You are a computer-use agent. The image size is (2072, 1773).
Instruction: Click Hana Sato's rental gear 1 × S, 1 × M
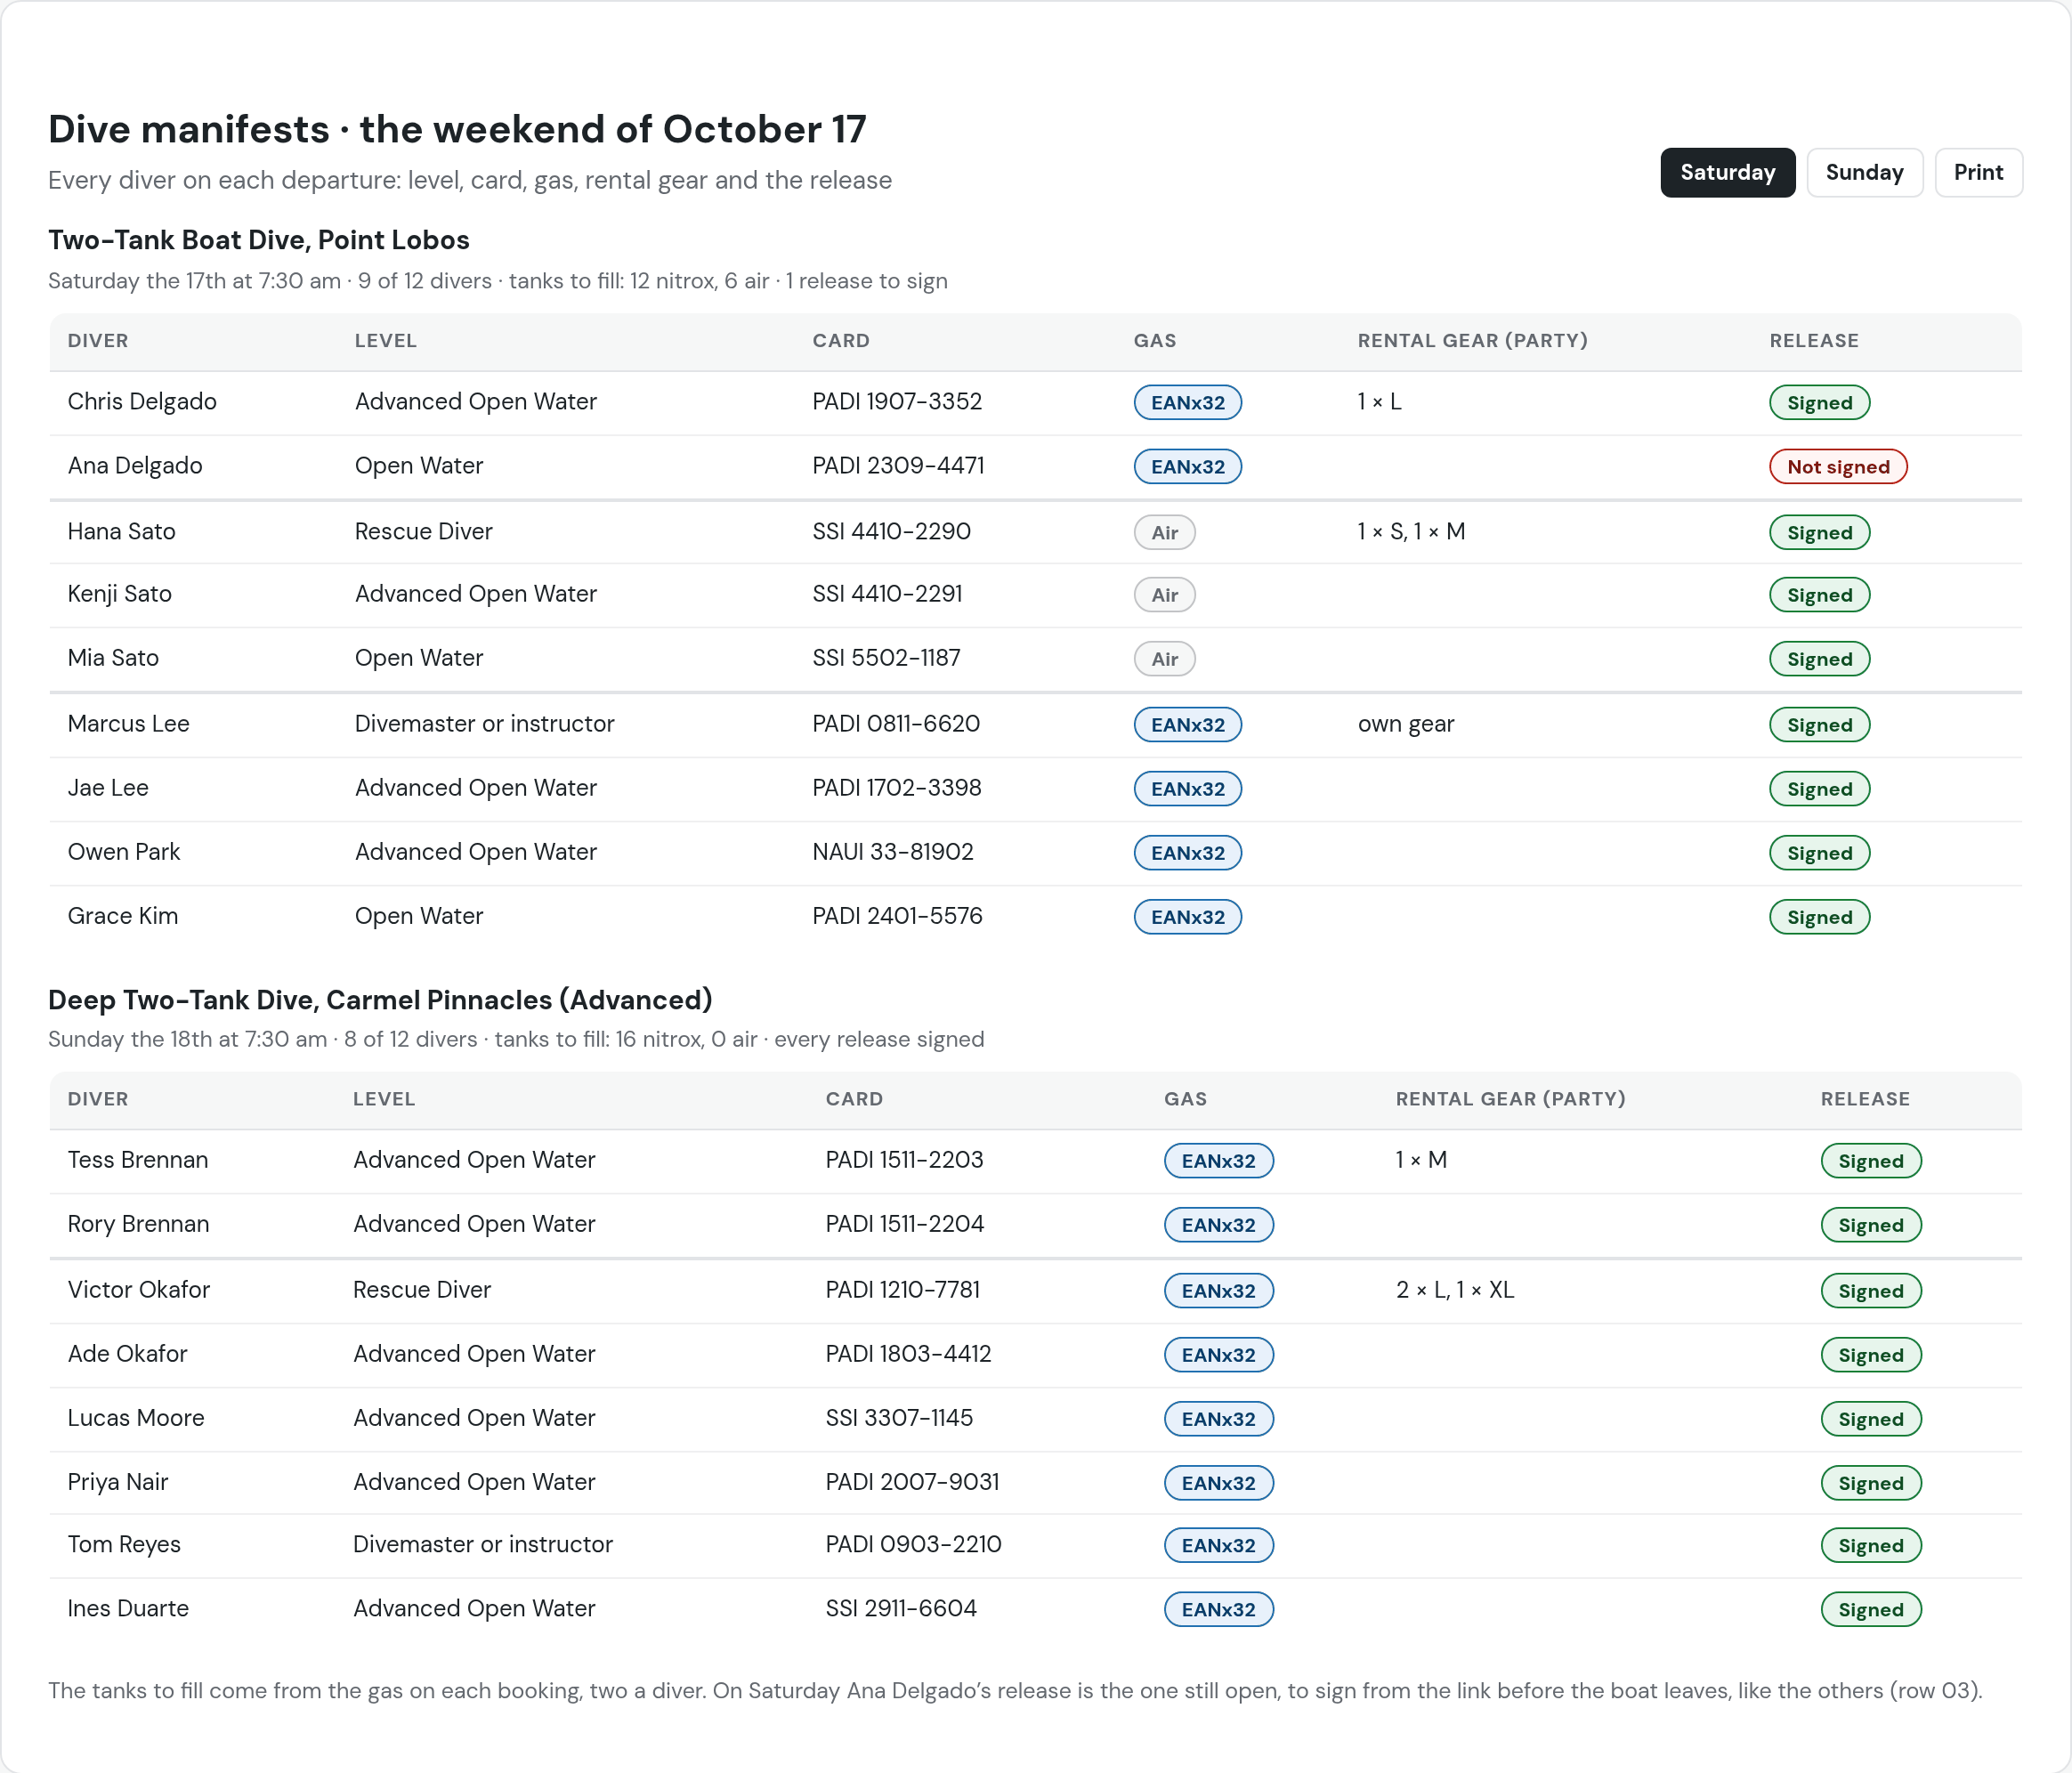(1411, 532)
